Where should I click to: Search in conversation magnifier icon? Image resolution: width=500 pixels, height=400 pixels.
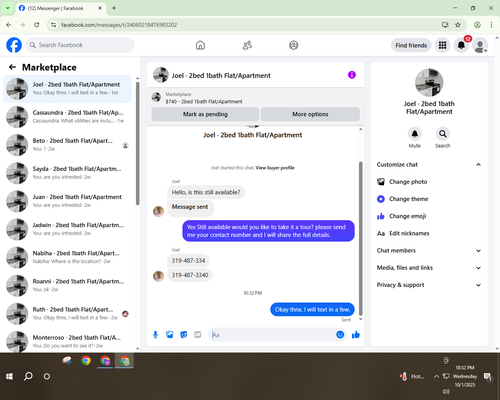click(443, 134)
